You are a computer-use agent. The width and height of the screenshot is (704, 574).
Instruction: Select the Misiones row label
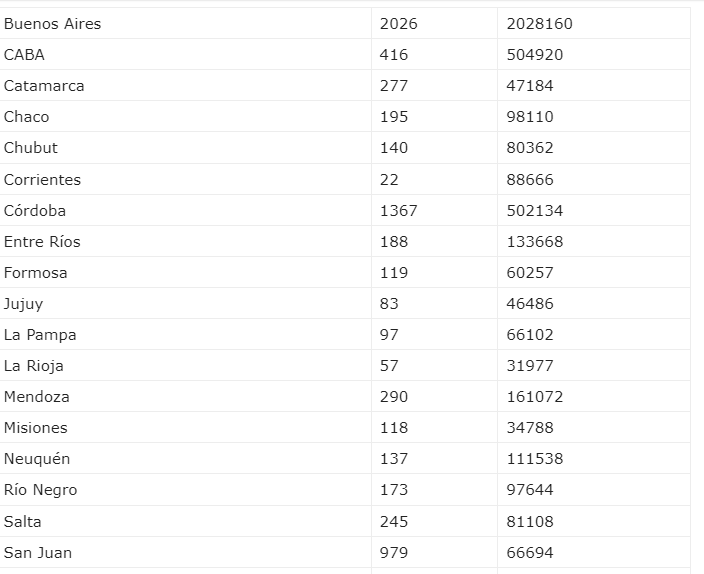(x=36, y=428)
